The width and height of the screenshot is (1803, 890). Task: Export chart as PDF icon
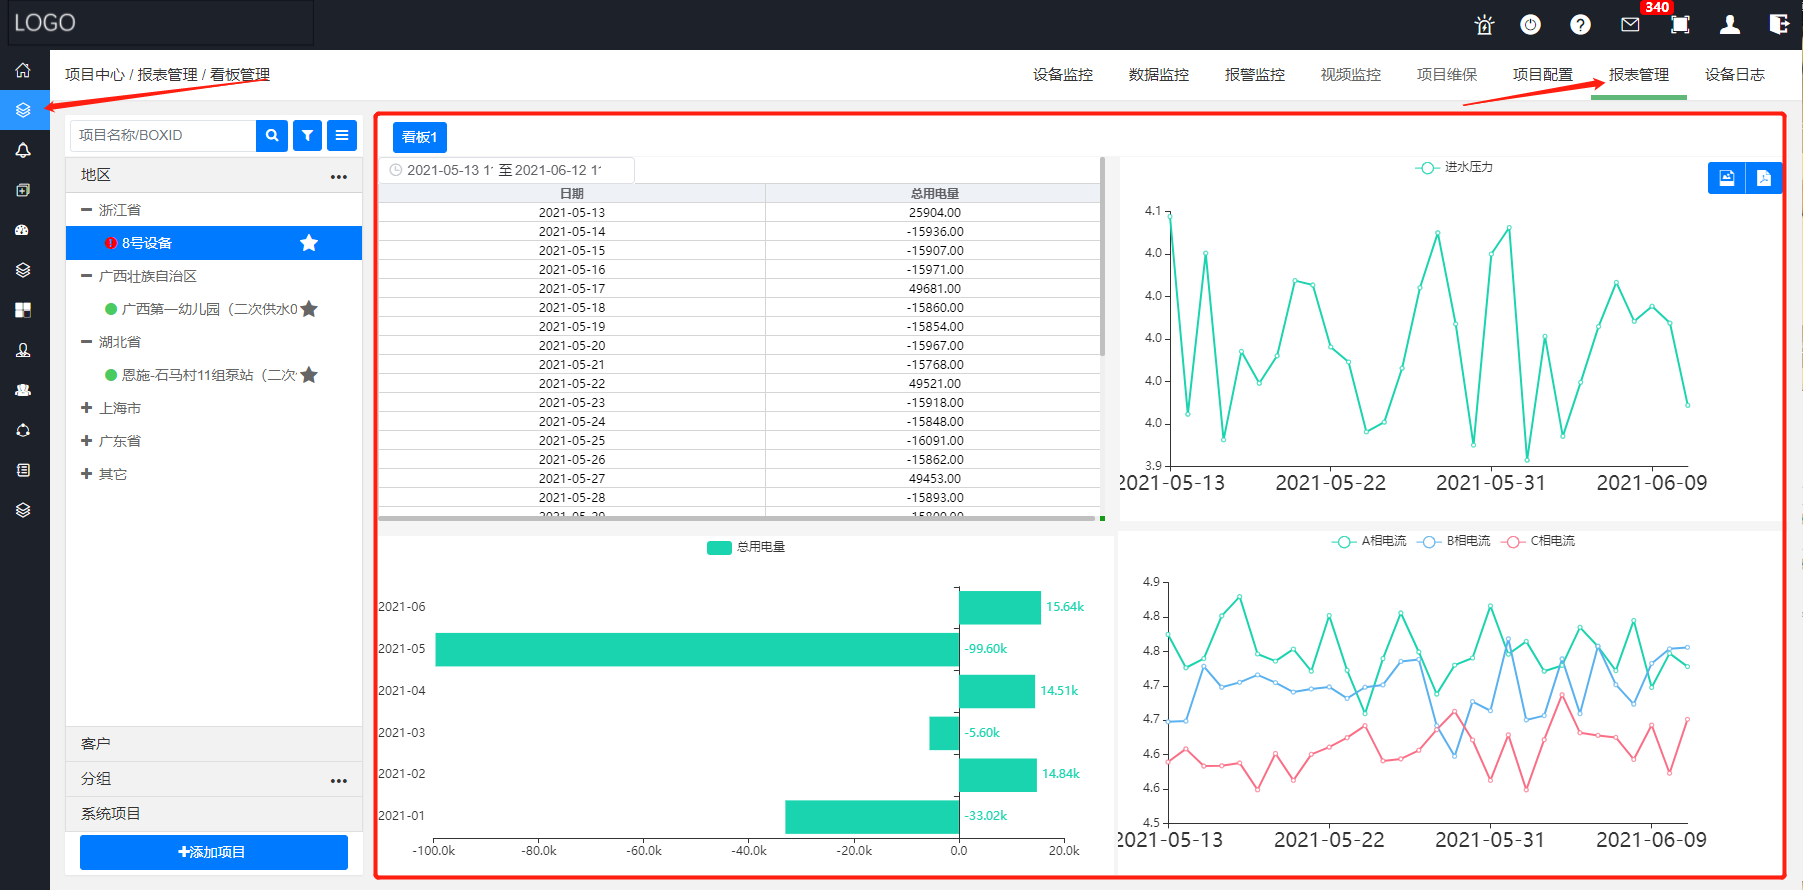click(x=1763, y=178)
